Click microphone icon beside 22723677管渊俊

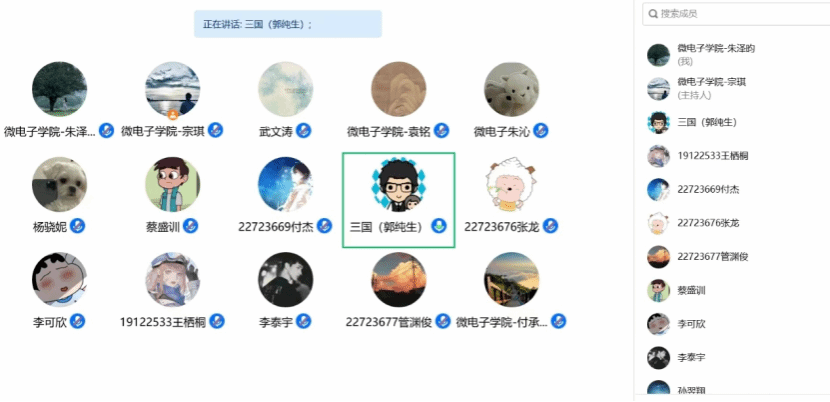(443, 321)
